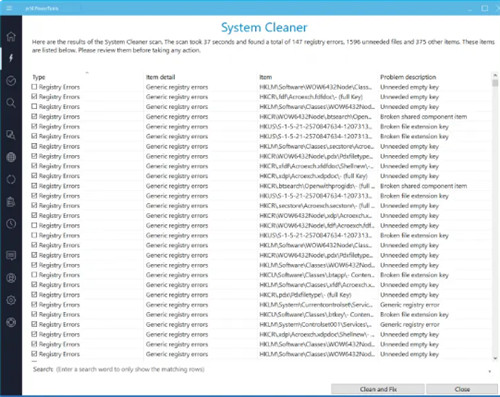Open the lifebuoy help sidebar icon

coord(11,323)
